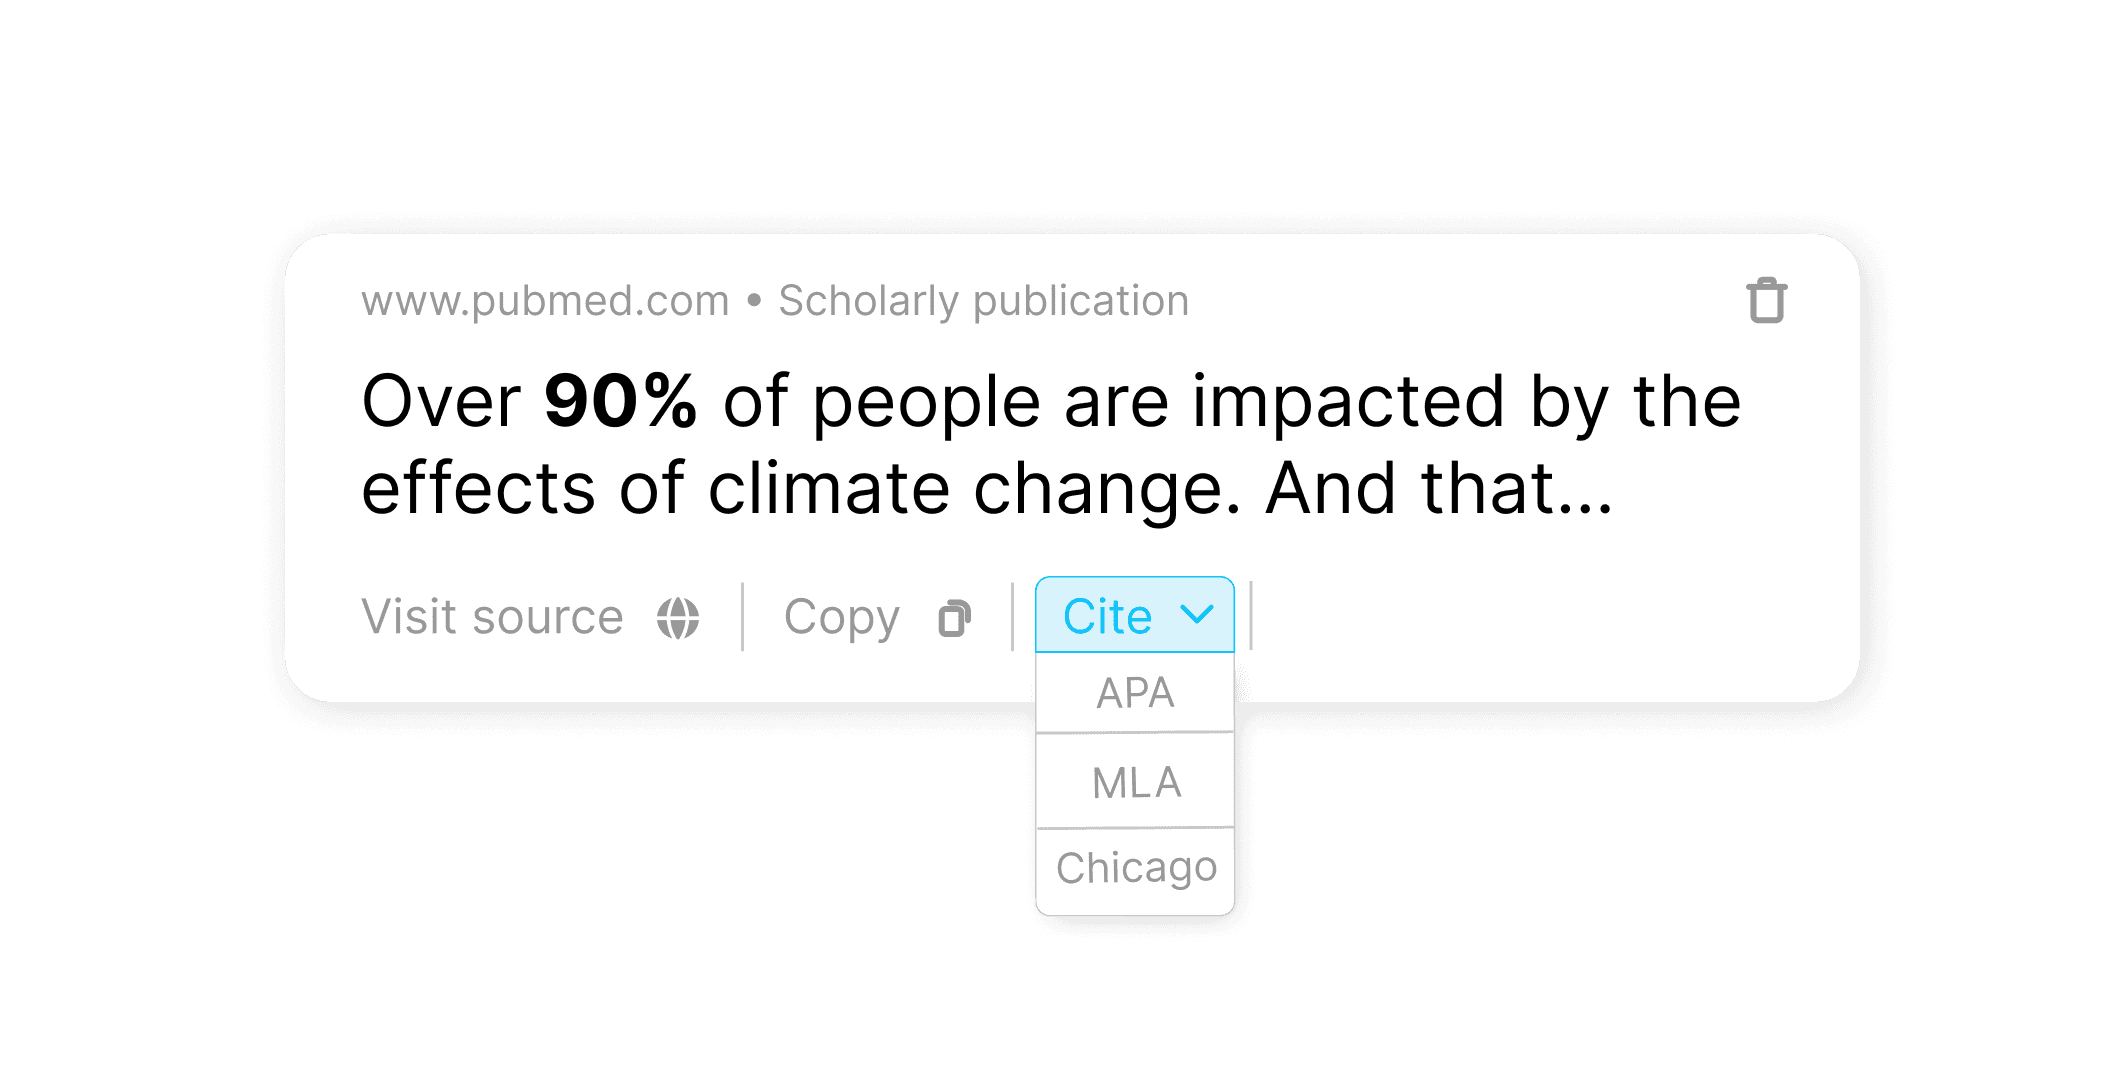Select MLA from the Cite menu
This screenshot has height=1077, width=2103.
[x=1135, y=781]
